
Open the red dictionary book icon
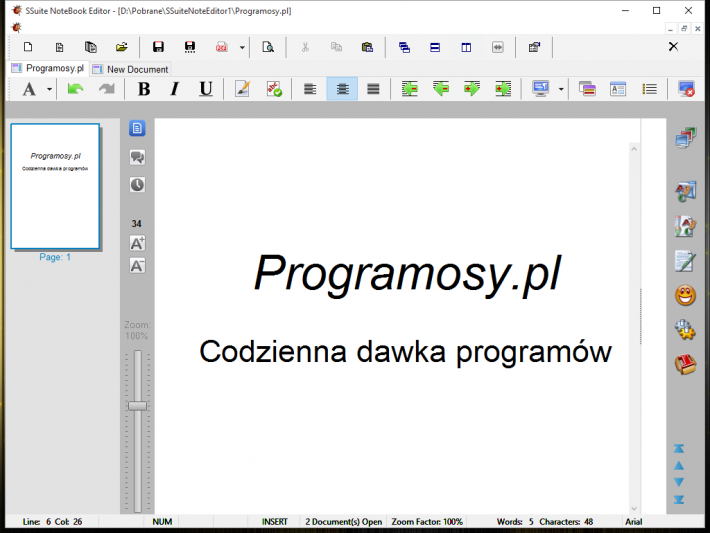685,365
